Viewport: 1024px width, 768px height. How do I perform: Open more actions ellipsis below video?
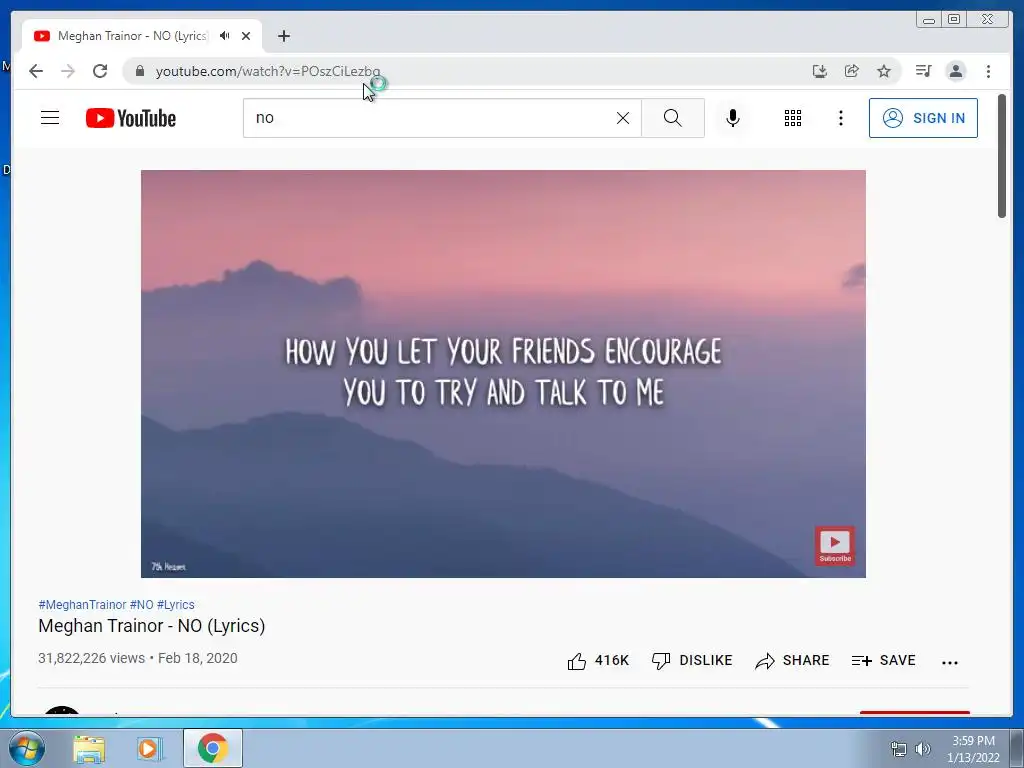click(x=950, y=662)
